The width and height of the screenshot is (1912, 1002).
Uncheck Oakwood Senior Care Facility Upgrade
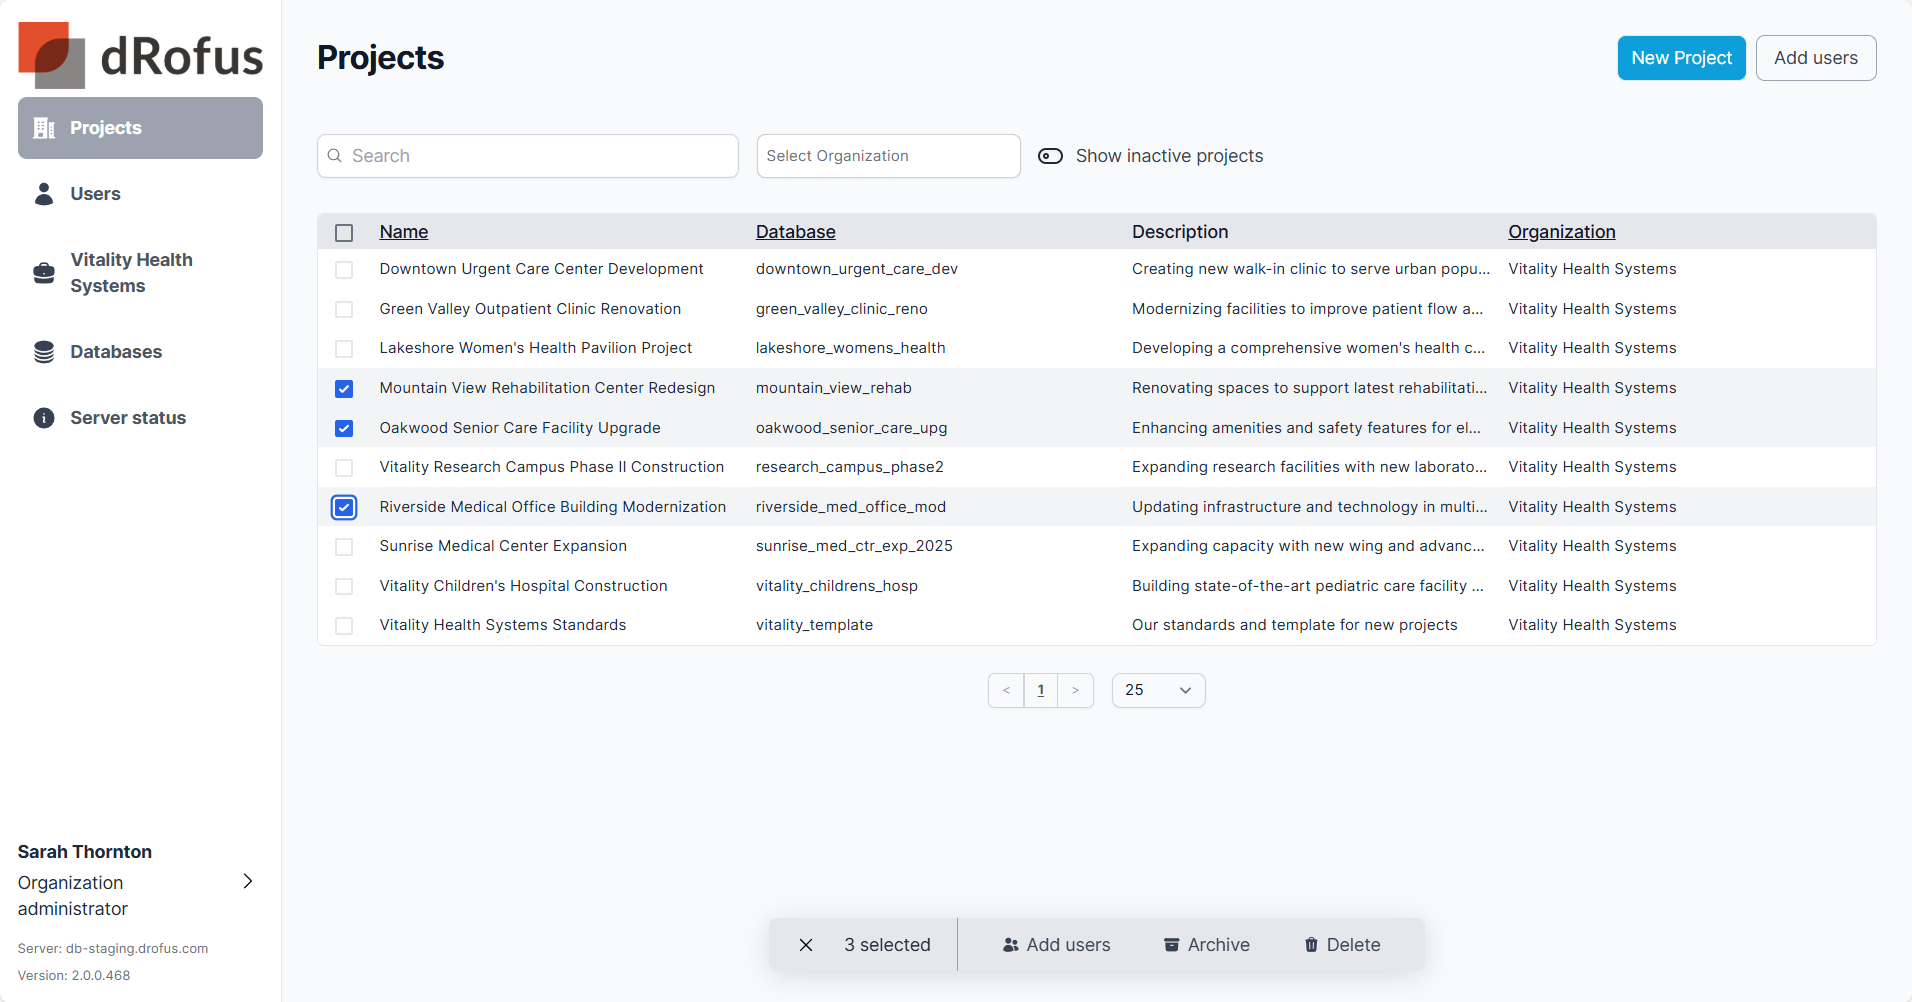tap(344, 428)
